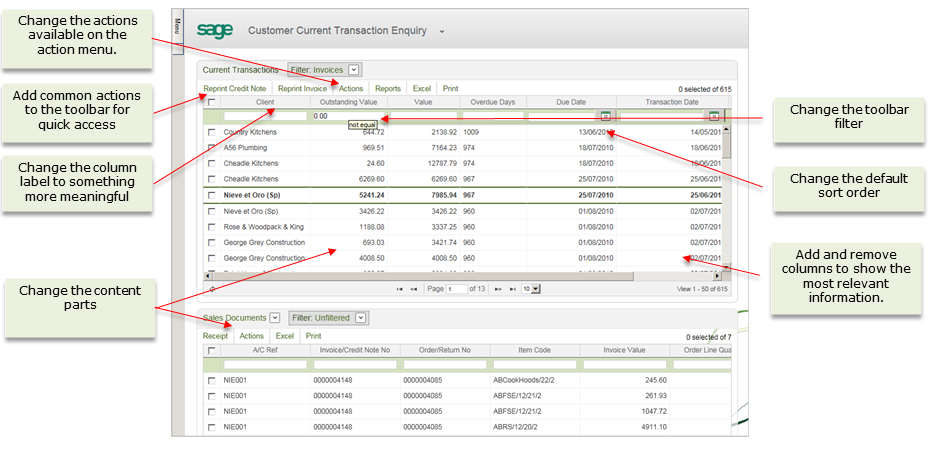The height and width of the screenshot is (453, 945).
Task: Open the Transaction Date filter calendar icon
Action: point(714,116)
